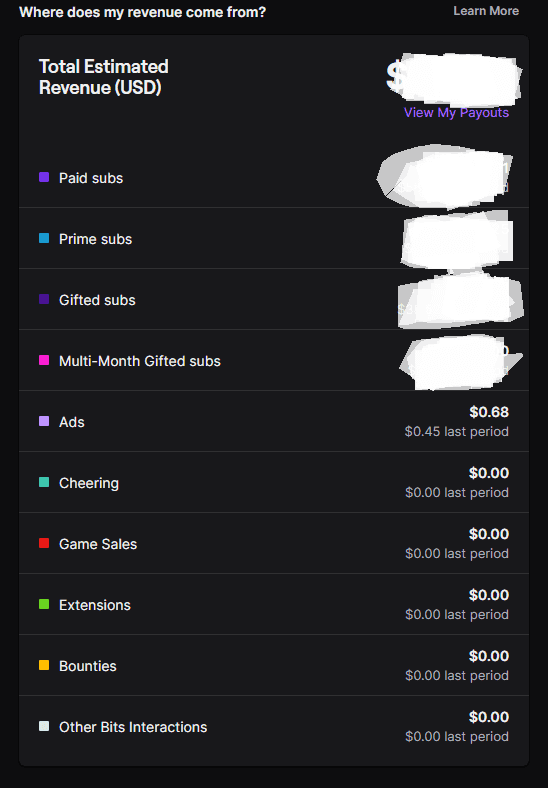Open the Learn More link
This screenshot has width=548, height=788.
(x=486, y=11)
